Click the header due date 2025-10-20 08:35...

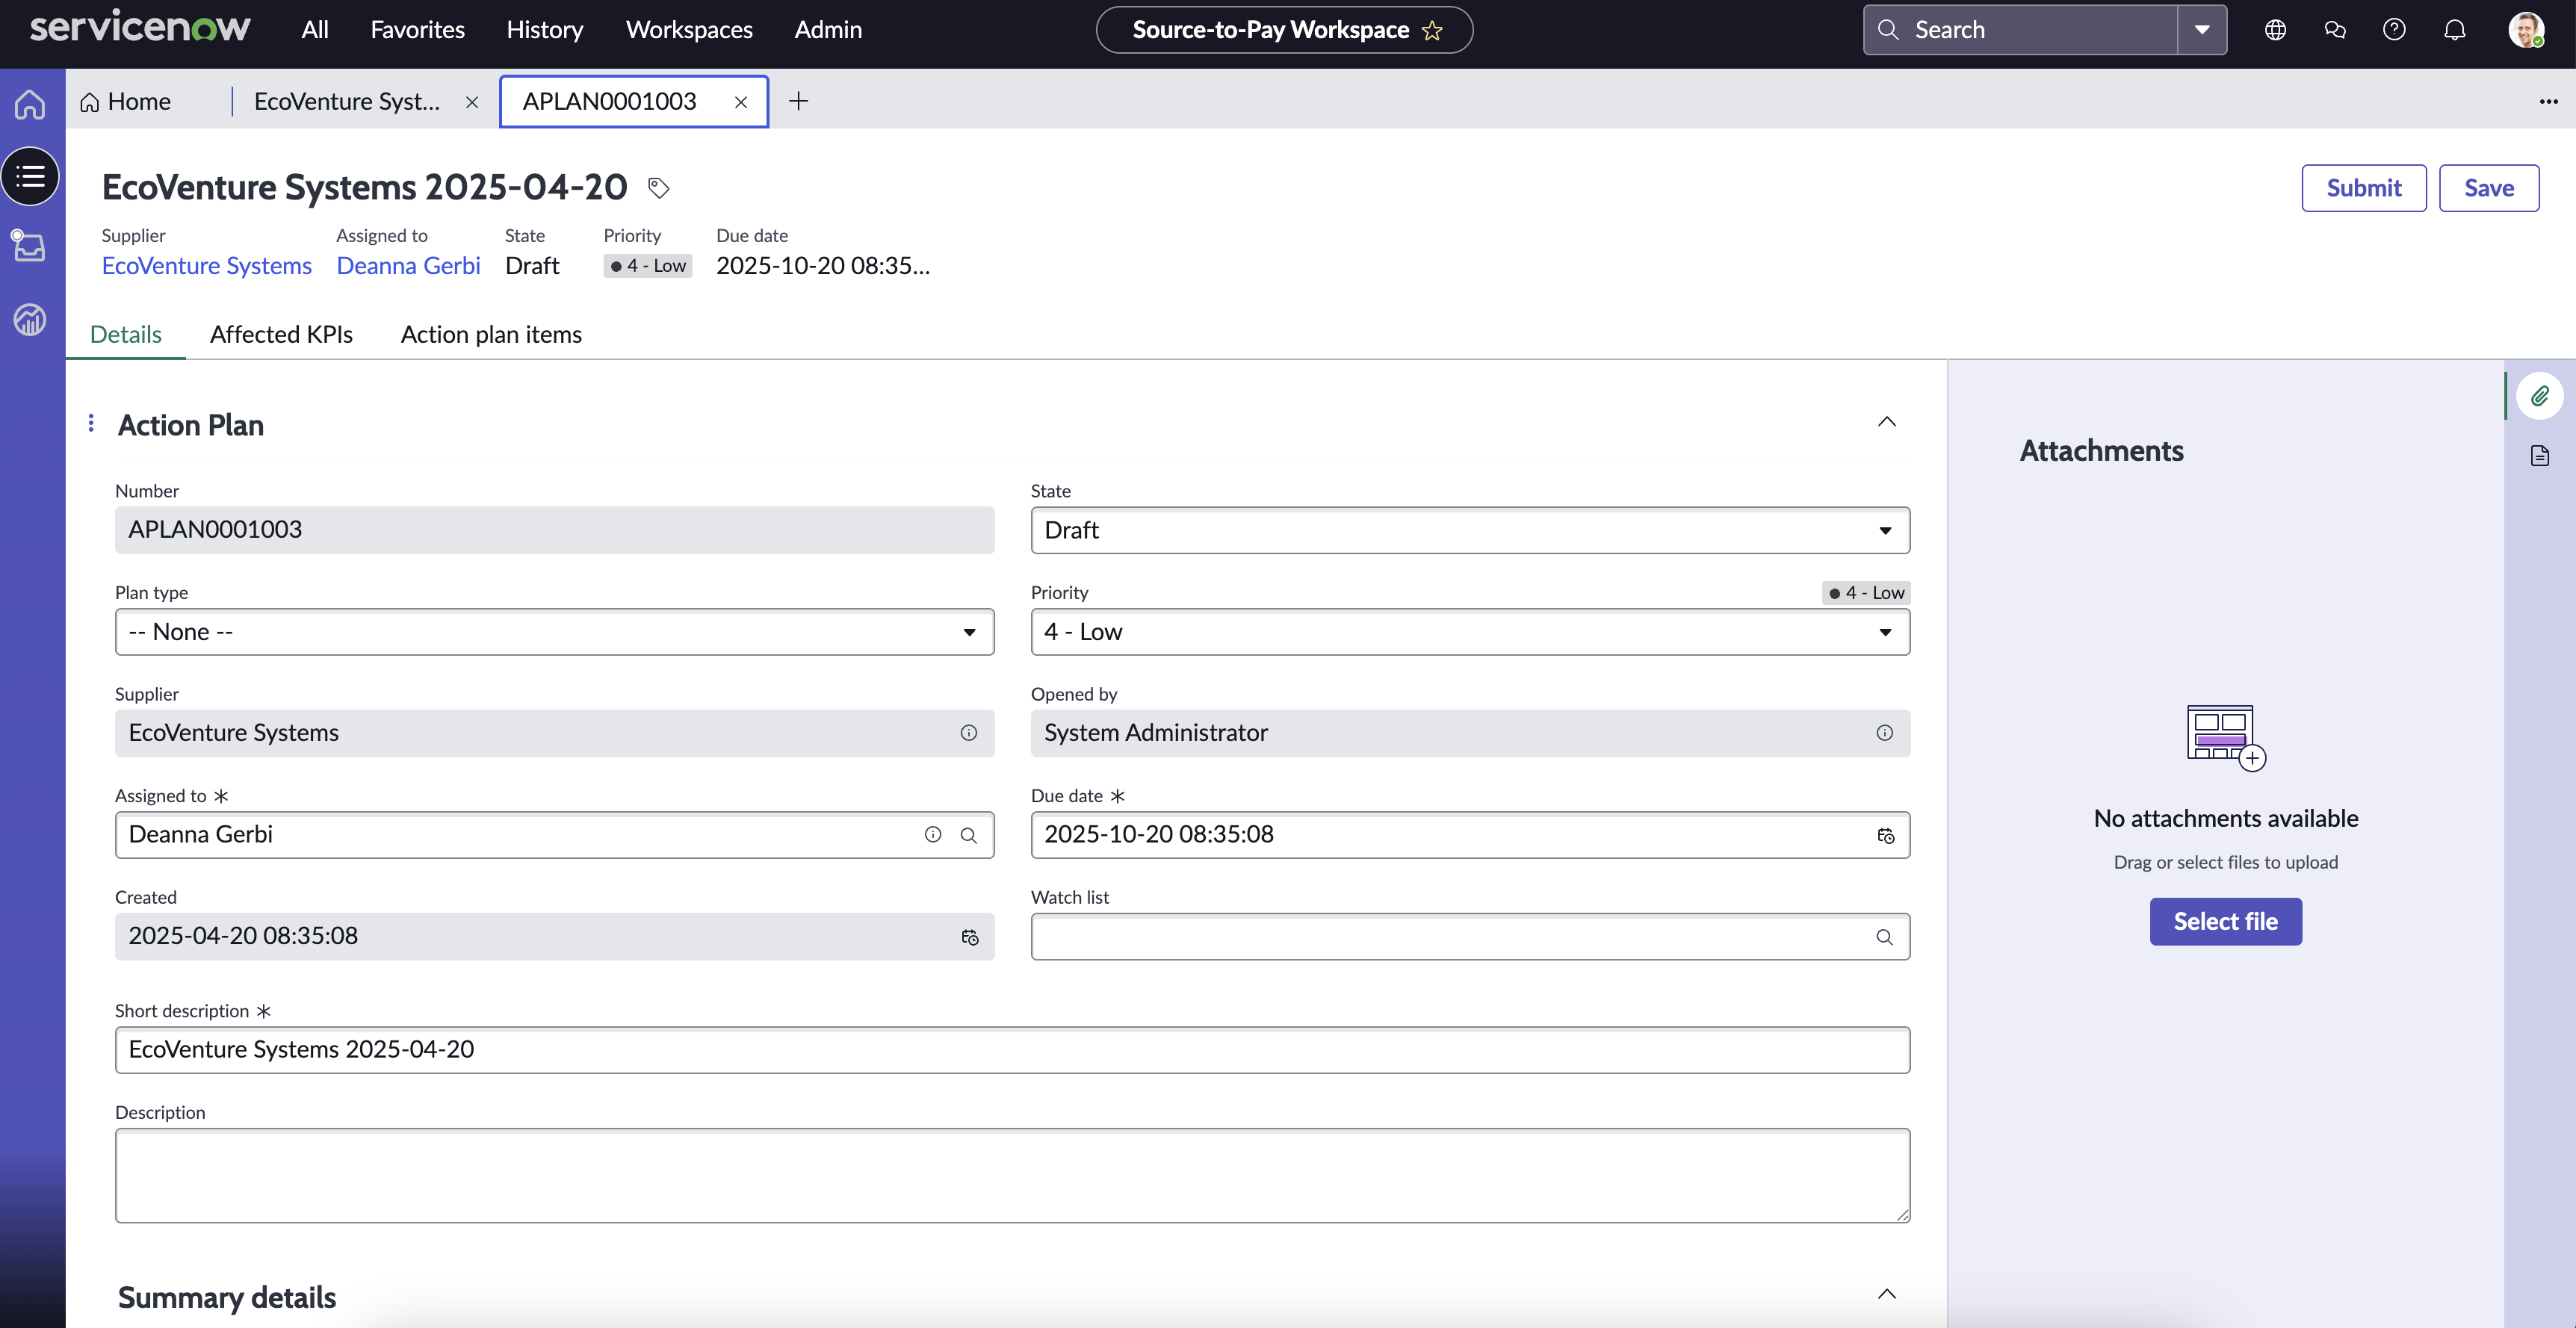pyautogui.click(x=822, y=266)
